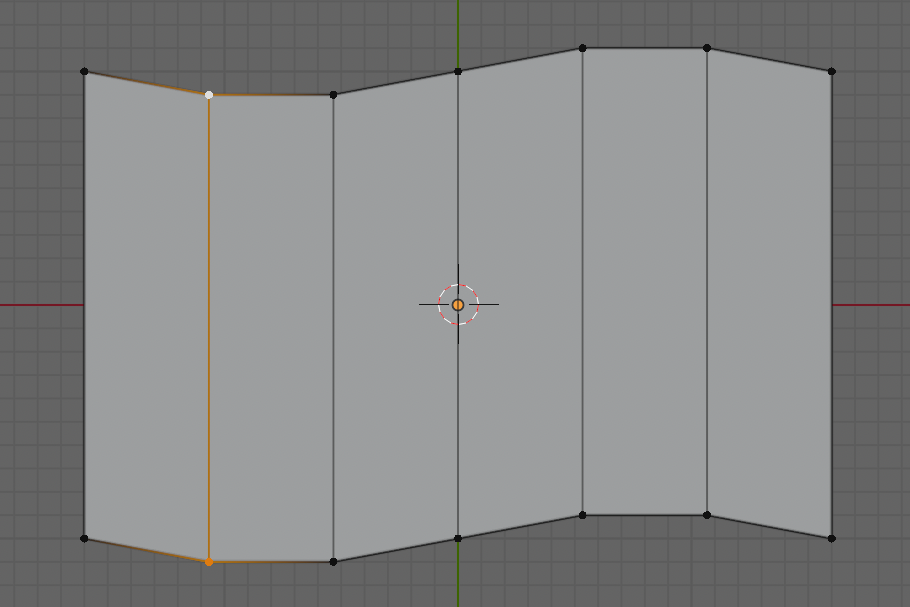Select the rightmost face of the mesh
Image resolution: width=910 pixels, height=607 pixels.
tap(769, 300)
